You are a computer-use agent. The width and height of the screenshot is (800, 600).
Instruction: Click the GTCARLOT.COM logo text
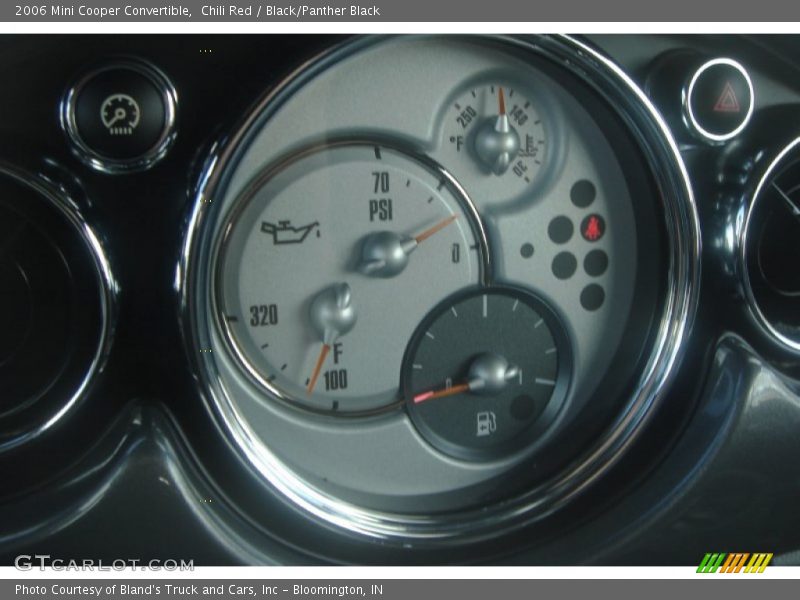click(104, 563)
